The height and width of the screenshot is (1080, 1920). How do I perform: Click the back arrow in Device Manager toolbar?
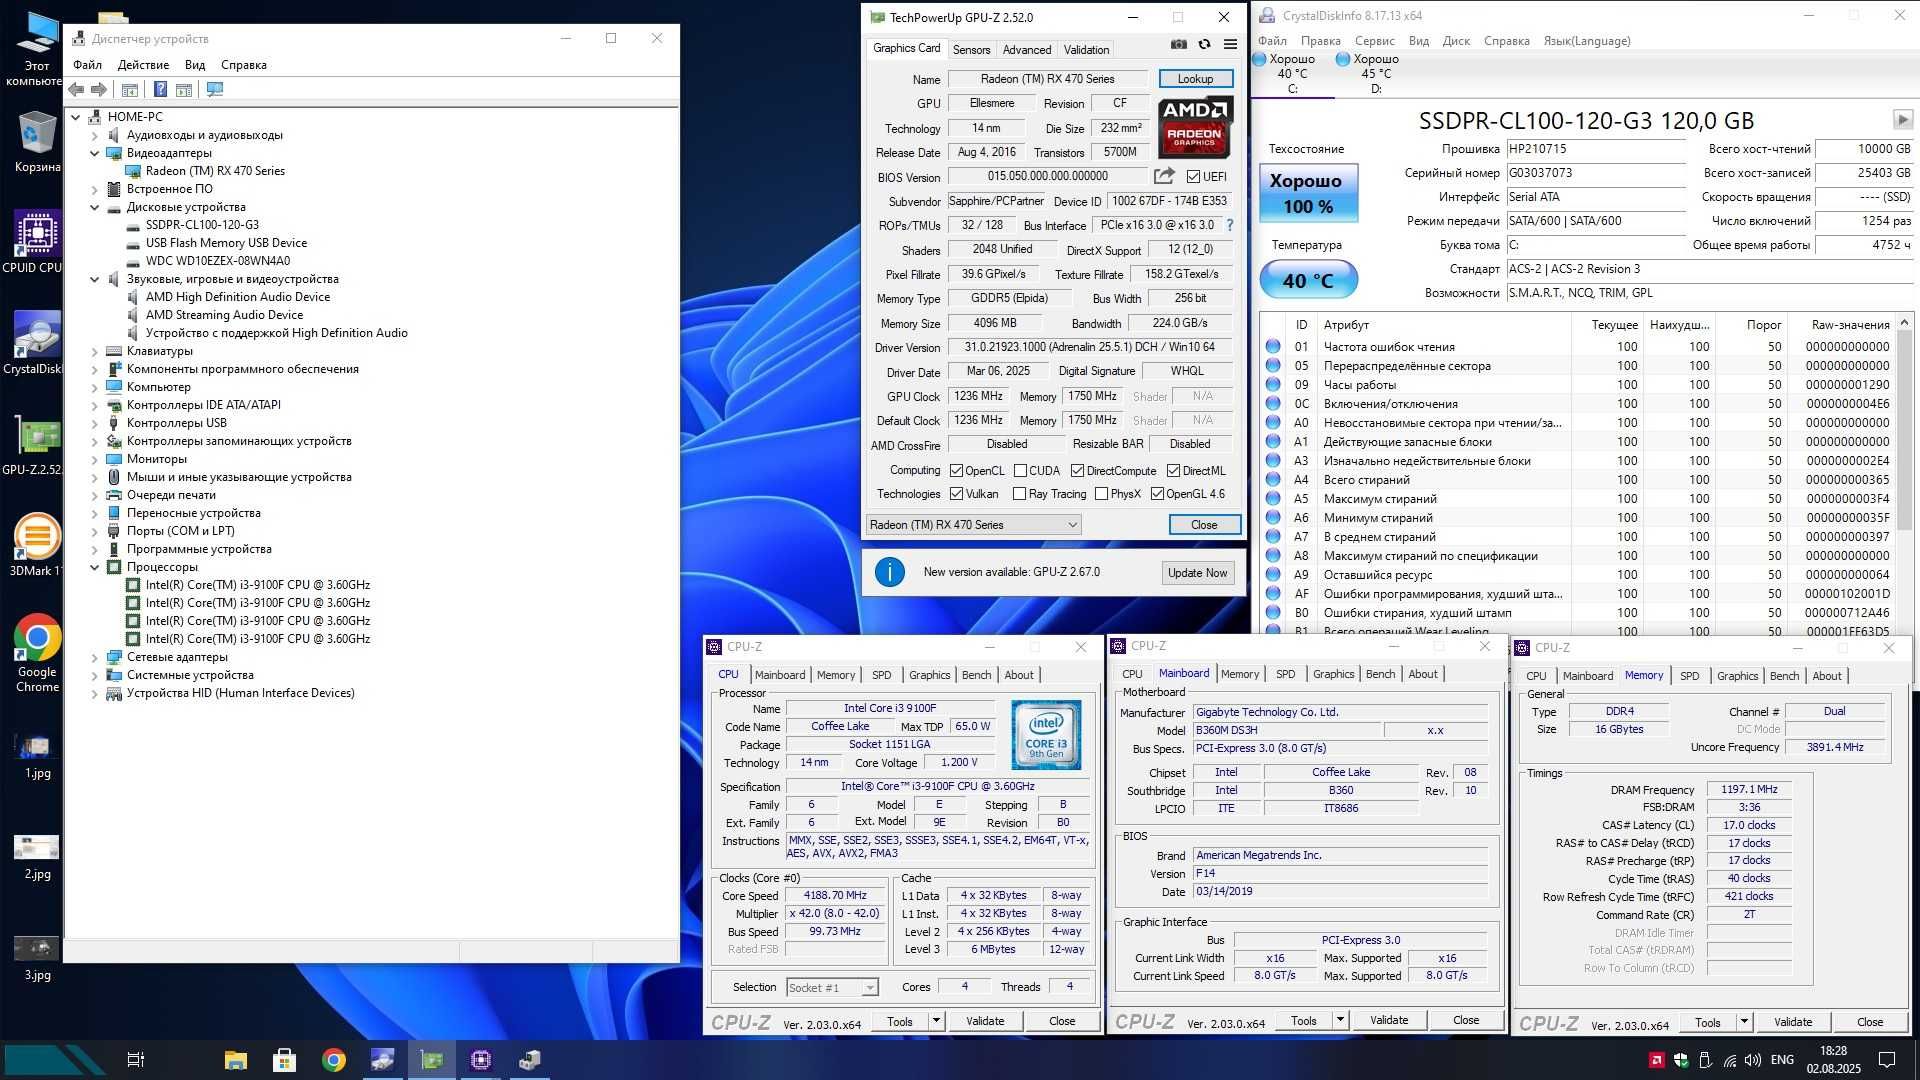[76, 89]
